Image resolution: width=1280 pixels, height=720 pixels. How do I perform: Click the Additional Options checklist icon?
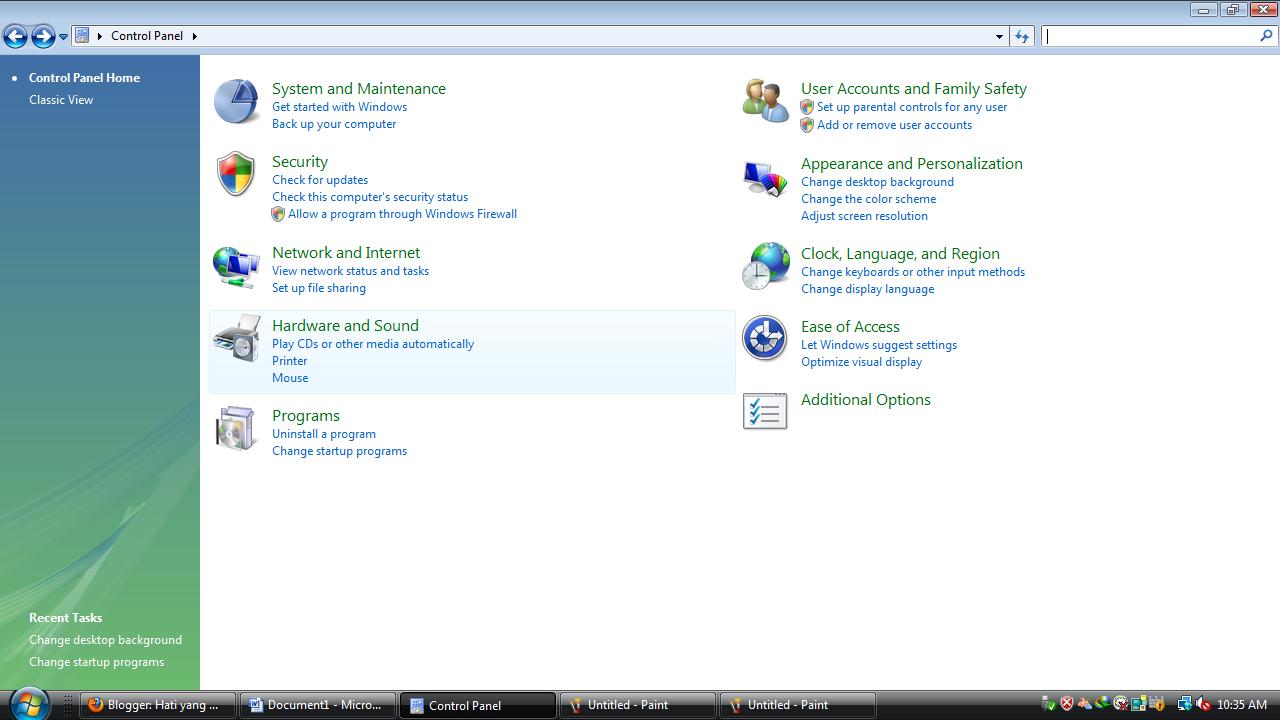point(765,411)
